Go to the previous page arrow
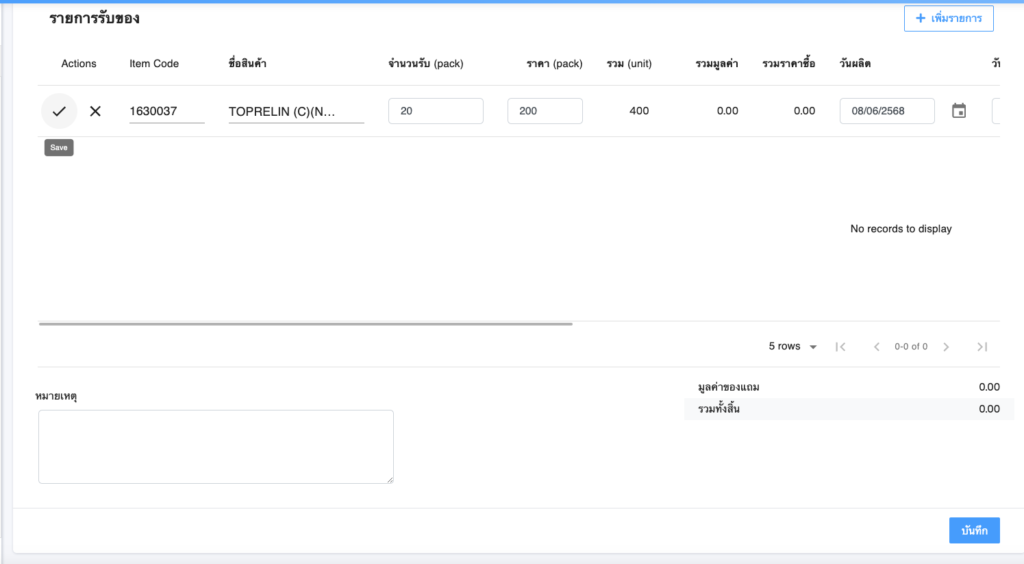 (x=876, y=347)
